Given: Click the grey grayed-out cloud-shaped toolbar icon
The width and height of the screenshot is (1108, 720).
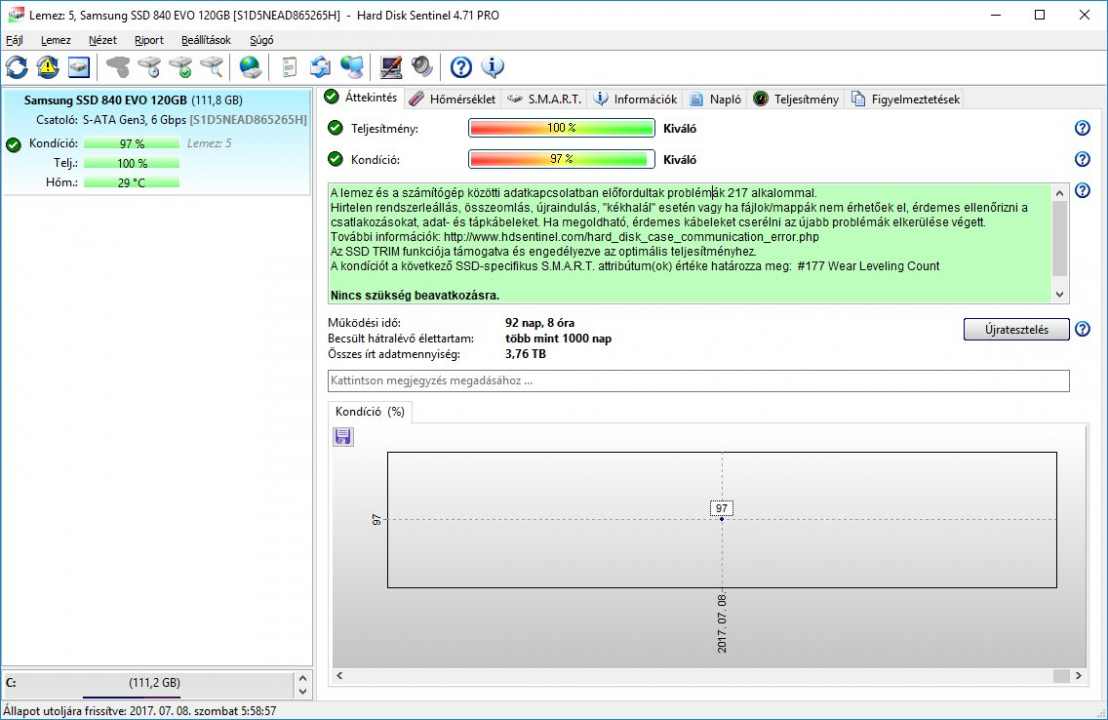Looking at the screenshot, I should point(118,67).
